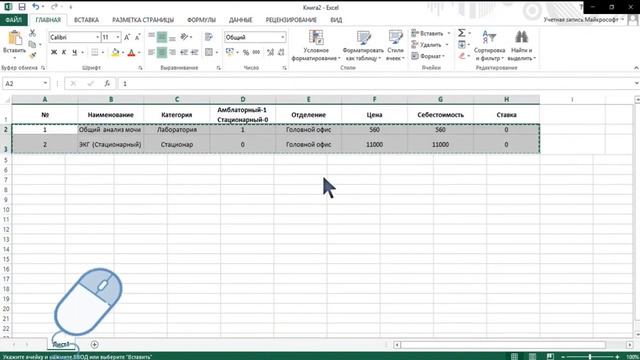The height and width of the screenshot is (360, 640).
Task: Click the decrease indent icon
Action: coord(184,52)
